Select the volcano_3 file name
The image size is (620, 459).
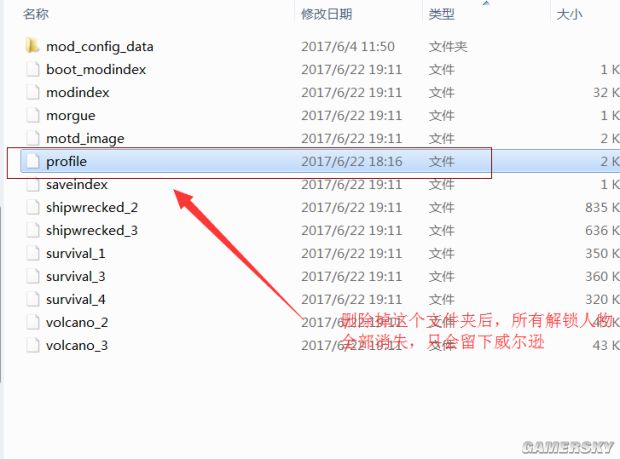point(77,345)
